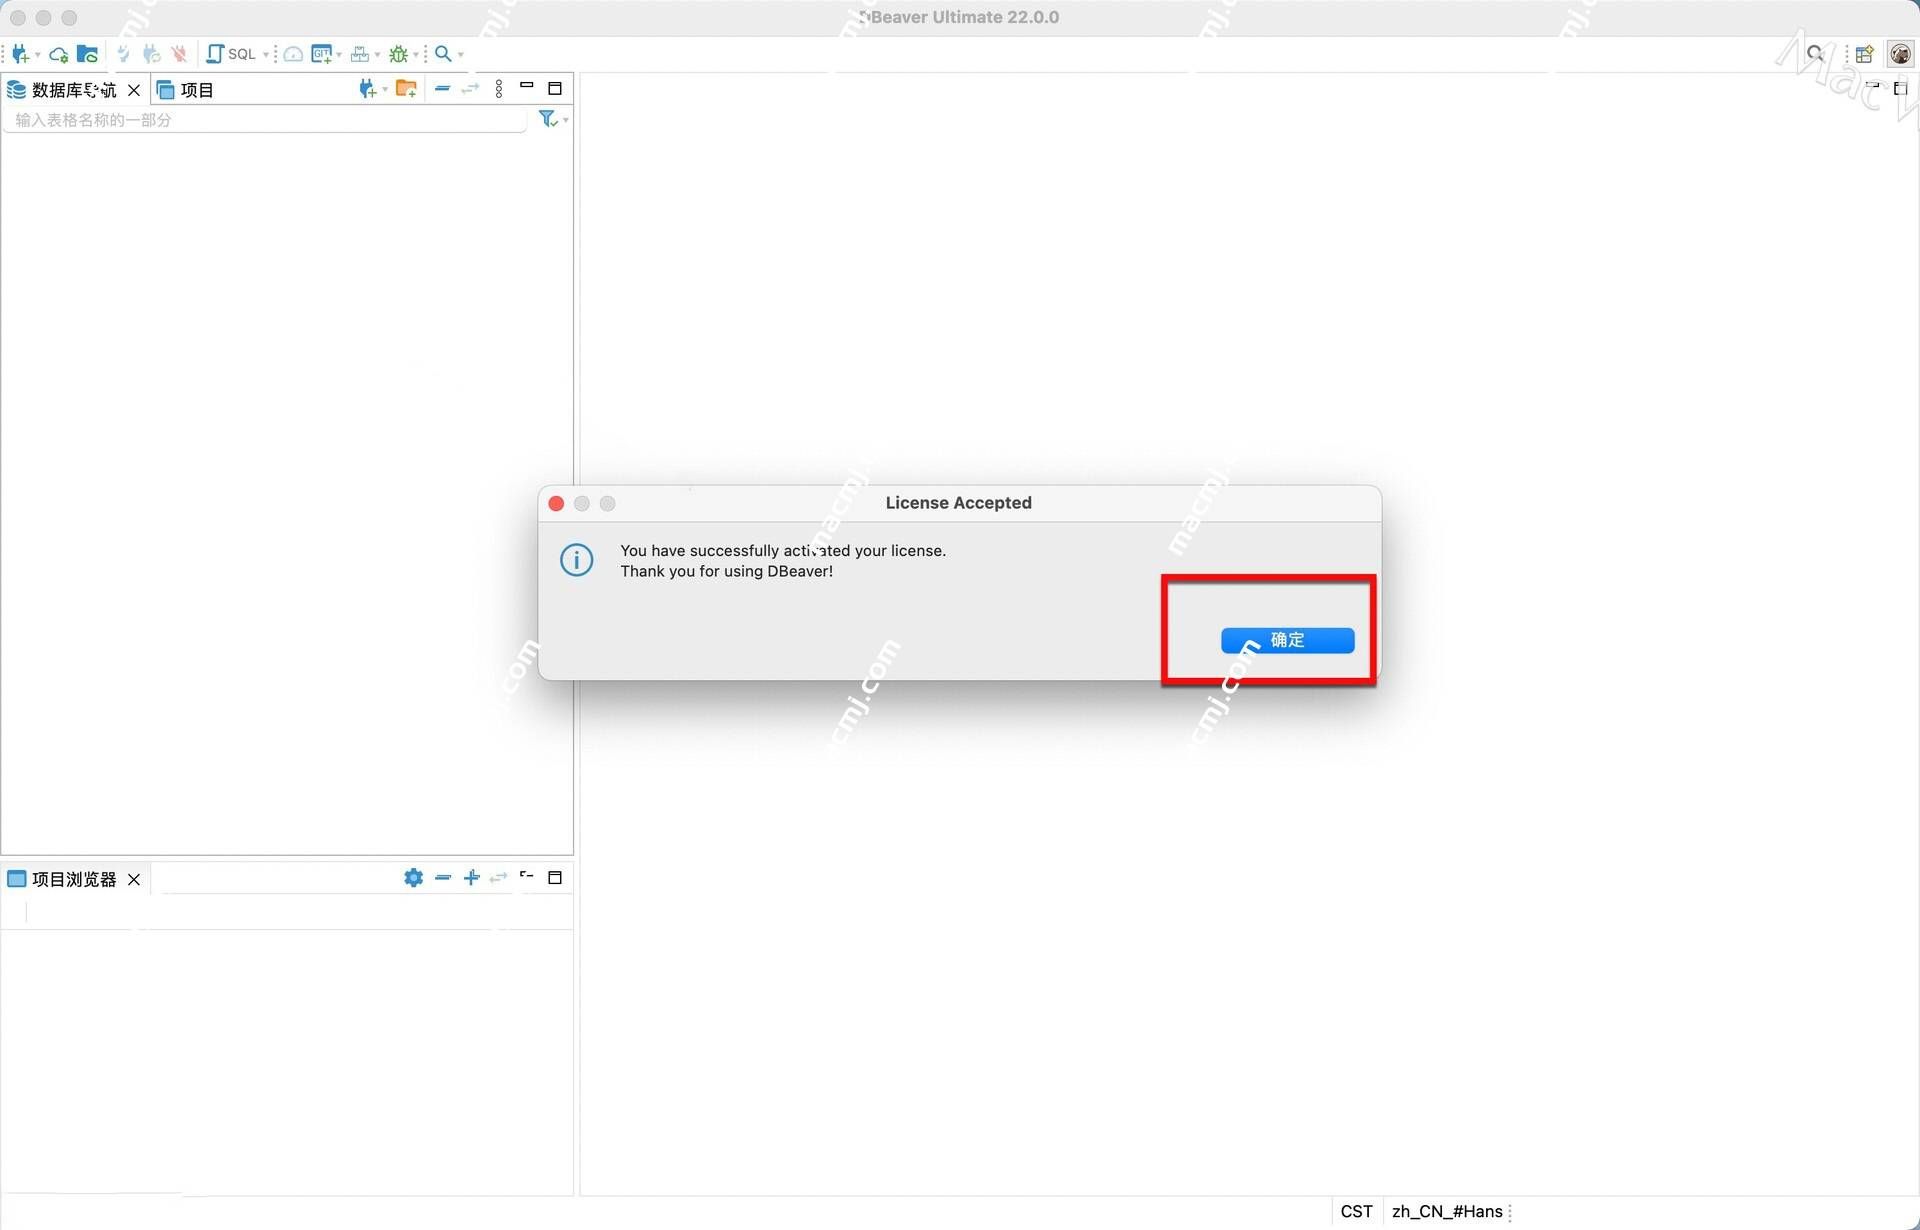The image size is (1920, 1230).
Task: Expand the task box icon dropdown arrow
Action: tap(377, 55)
